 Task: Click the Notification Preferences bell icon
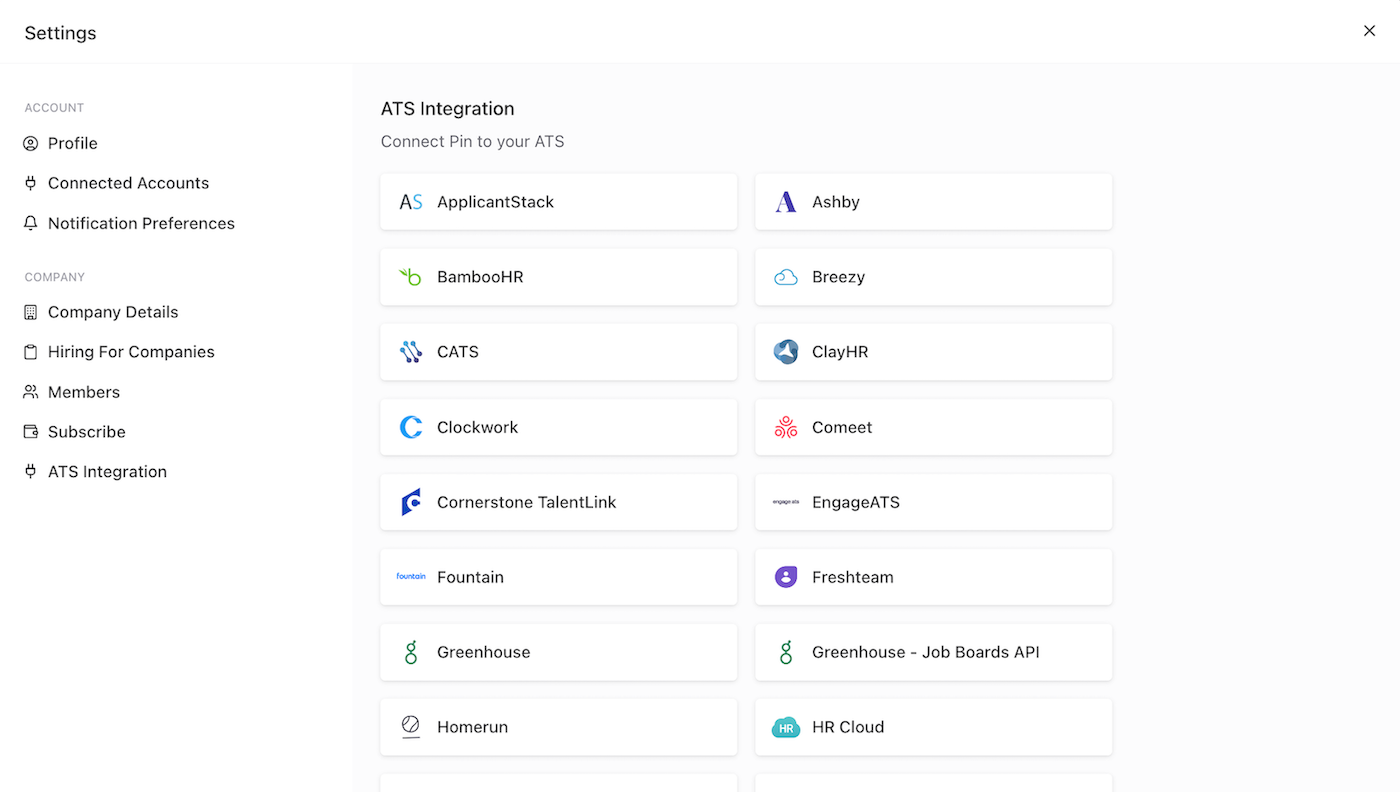[31, 224]
